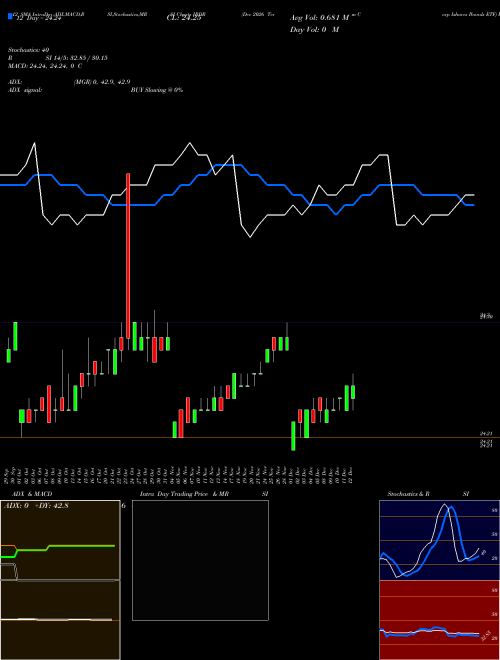The width and height of the screenshot is (500, 660).
Task: Click the 'SI 14/5: 32.85 / 39.15' value
Action: pyautogui.click(x=76, y=58)
